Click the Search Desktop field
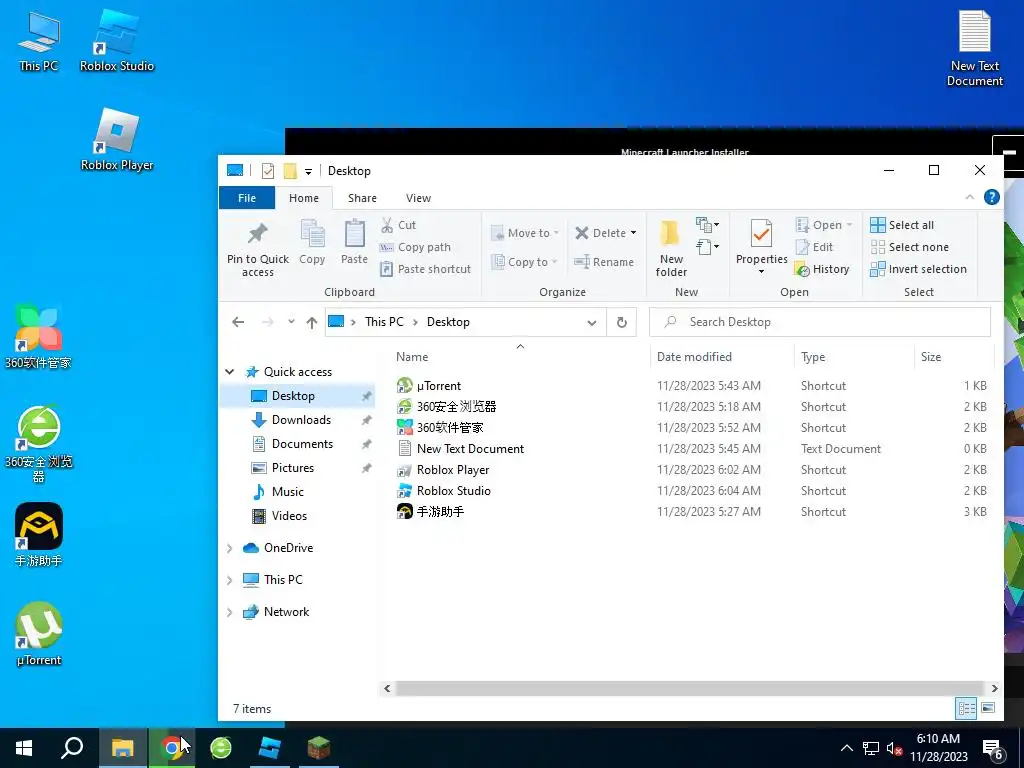The height and width of the screenshot is (768, 1024). (820, 322)
